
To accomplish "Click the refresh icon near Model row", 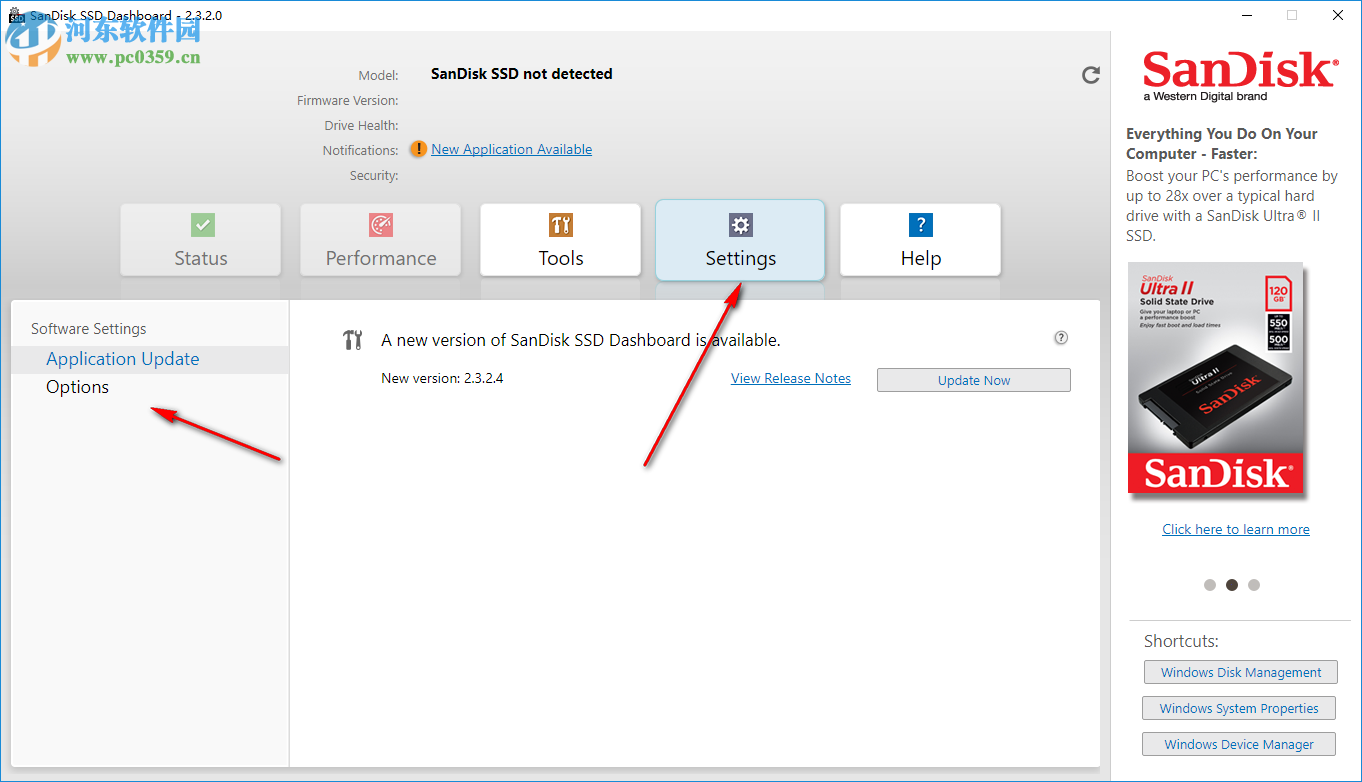I will [x=1091, y=74].
